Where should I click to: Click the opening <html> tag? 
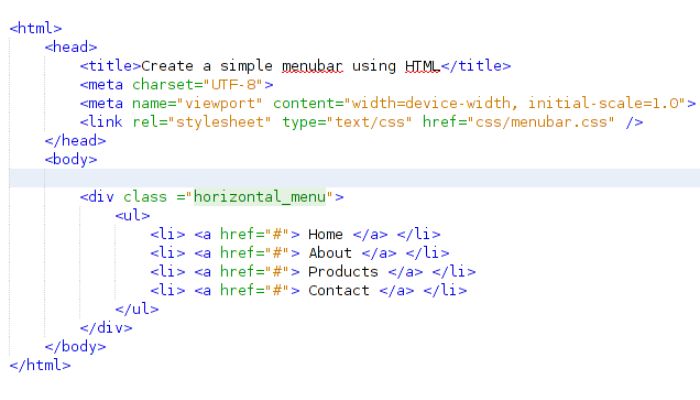[36, 28]
